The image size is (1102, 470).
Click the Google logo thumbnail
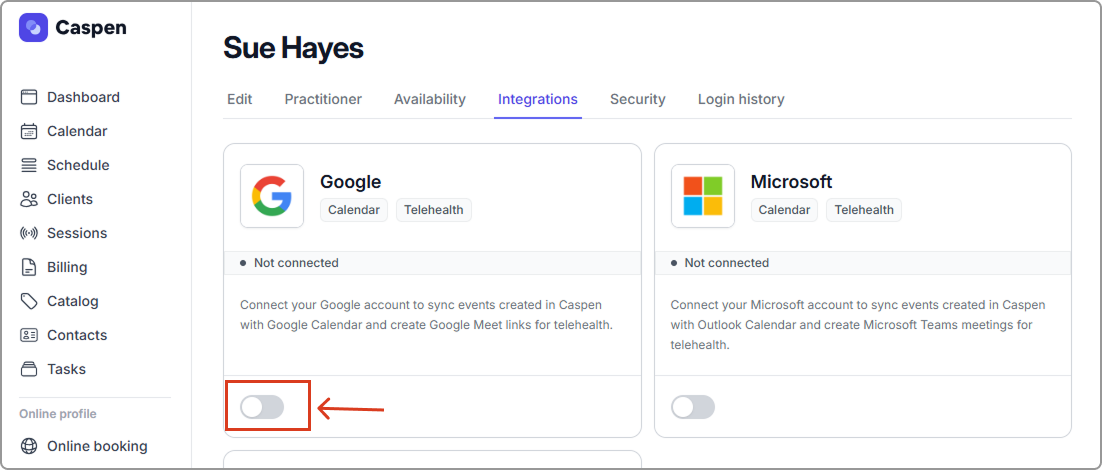(272, 196)
